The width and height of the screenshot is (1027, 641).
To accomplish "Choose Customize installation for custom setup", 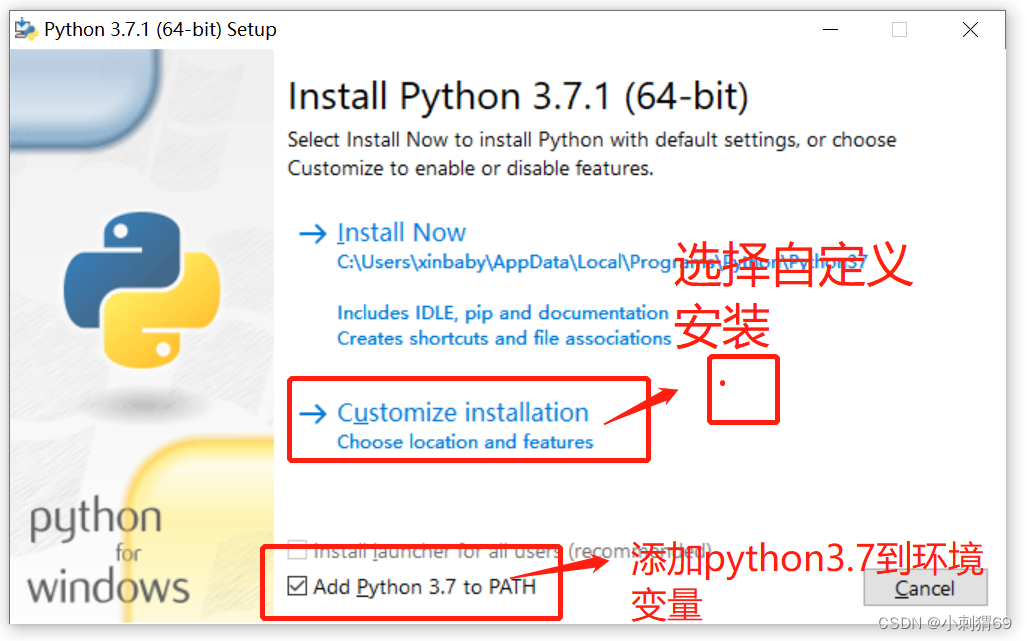I will pos(463,411).
